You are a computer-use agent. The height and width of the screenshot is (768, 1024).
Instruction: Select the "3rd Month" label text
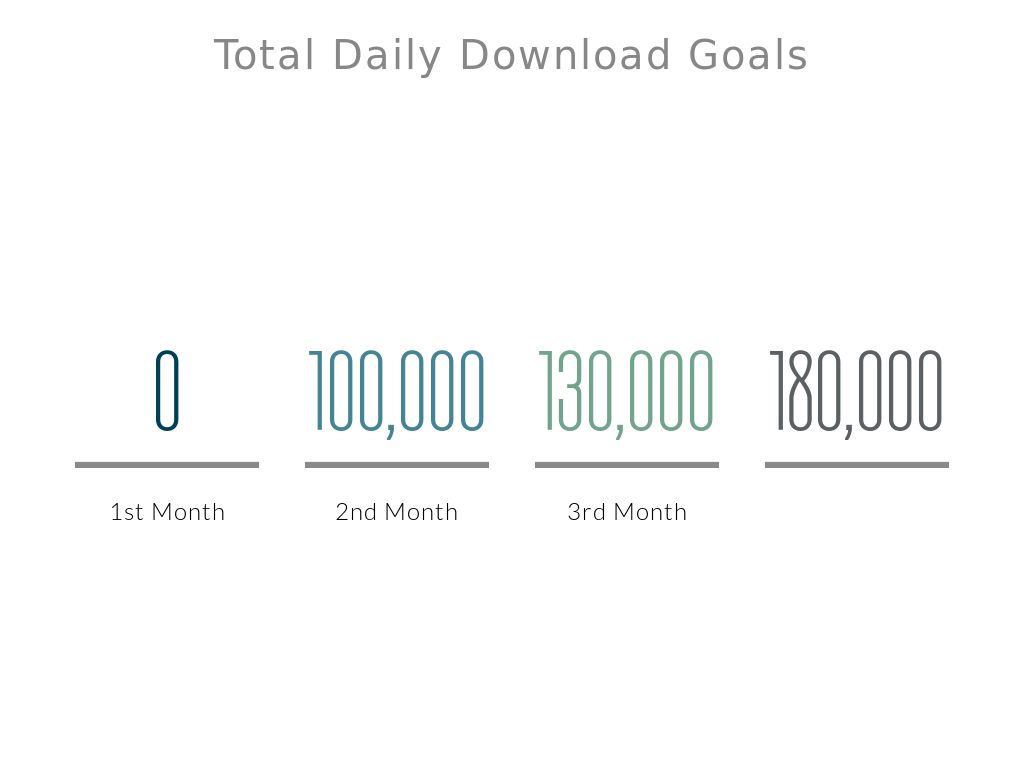pos(627,512)
